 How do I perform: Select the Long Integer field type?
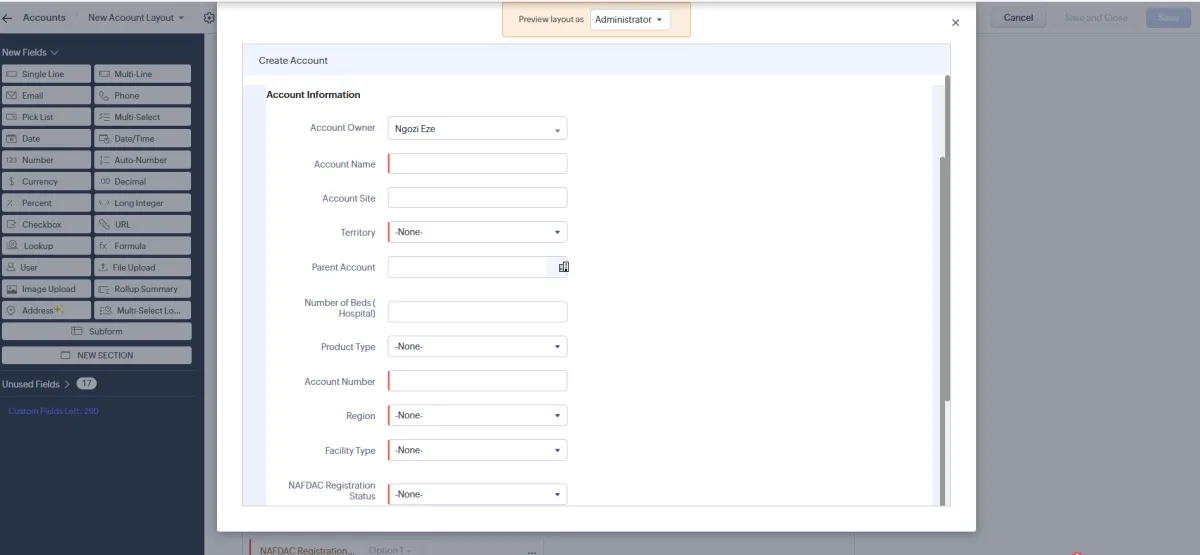(142, 203)
